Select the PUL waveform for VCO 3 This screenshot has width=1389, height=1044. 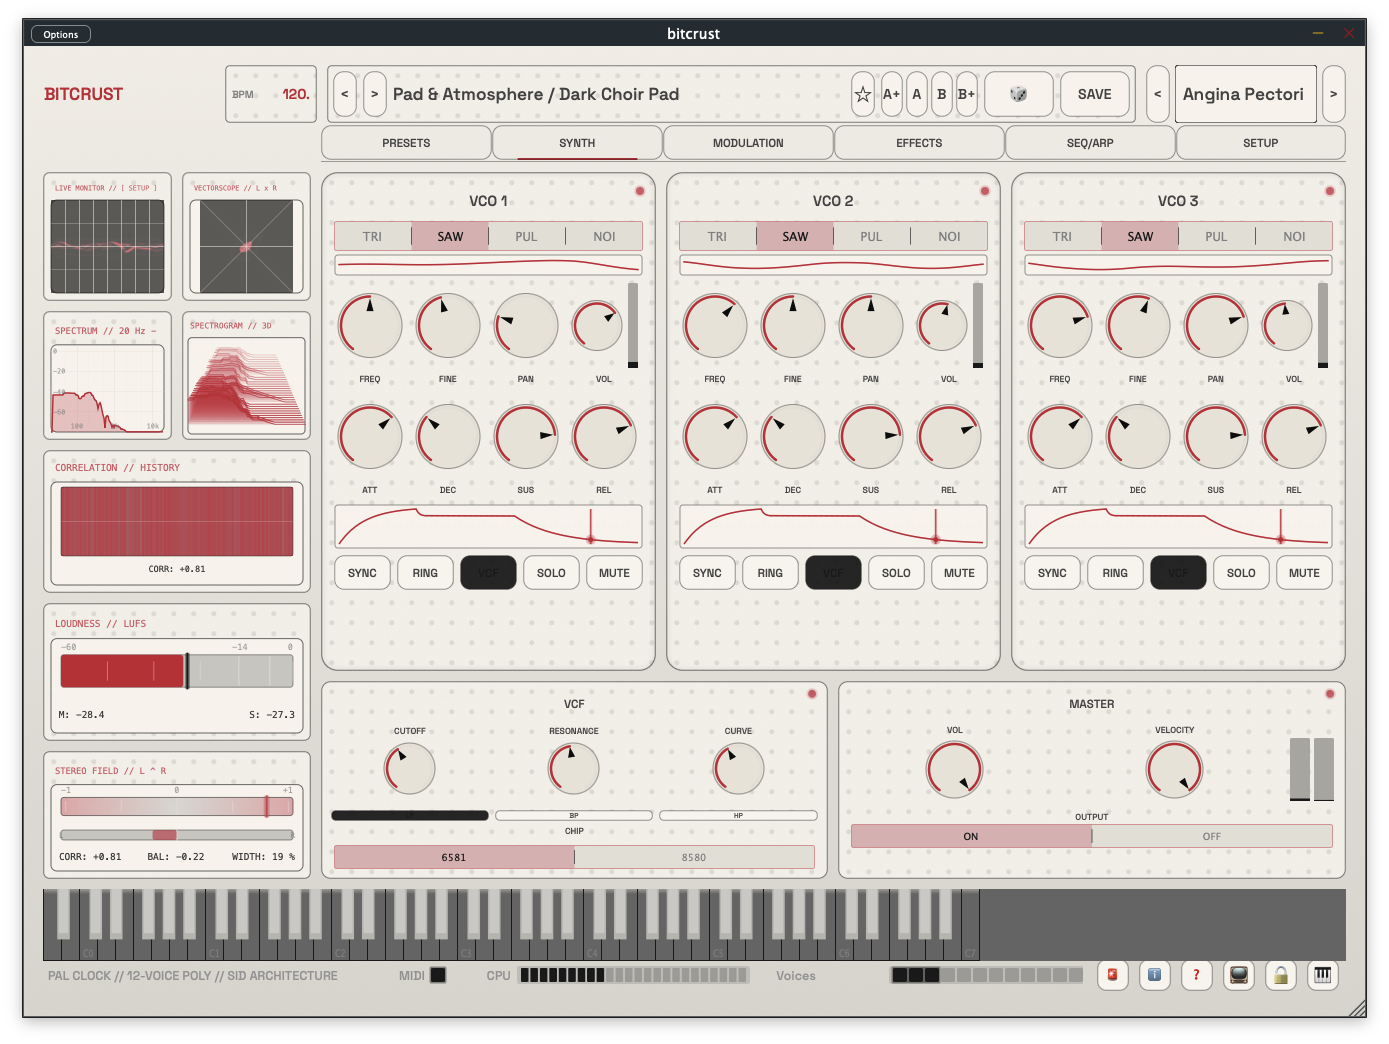point(1216,237)
